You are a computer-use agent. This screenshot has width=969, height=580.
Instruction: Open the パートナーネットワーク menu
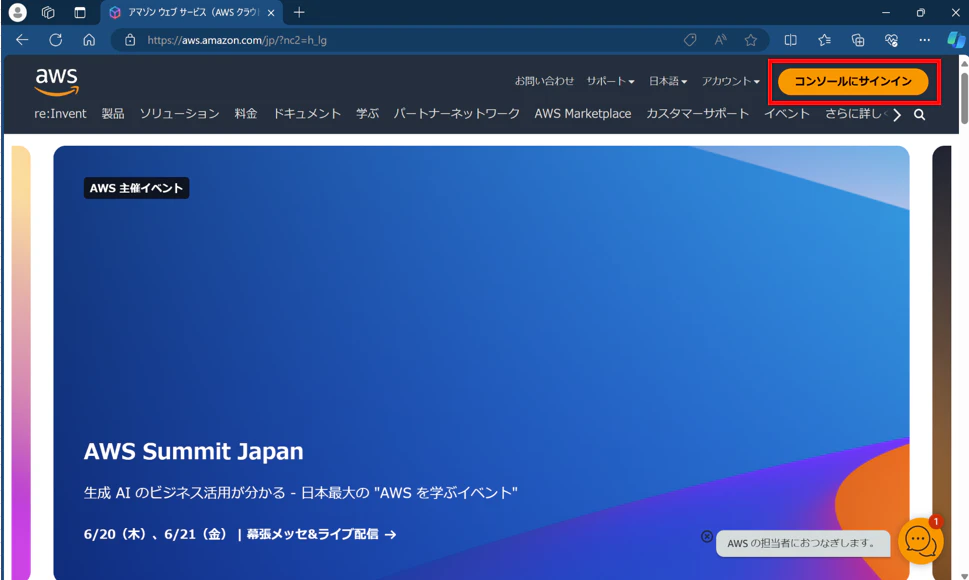click(x=457, y=114)
